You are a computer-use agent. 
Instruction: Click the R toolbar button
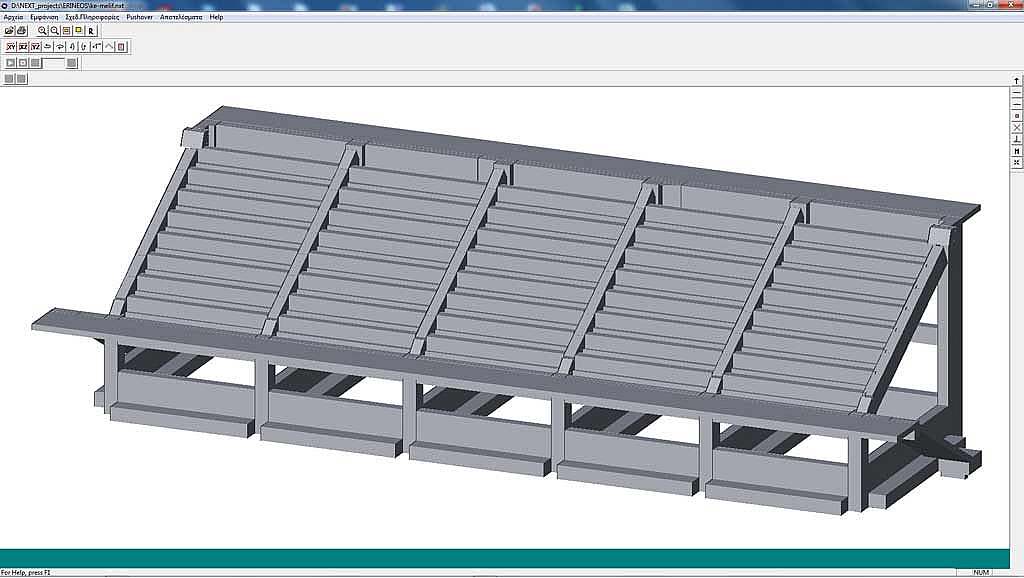[x=91, y=31]
